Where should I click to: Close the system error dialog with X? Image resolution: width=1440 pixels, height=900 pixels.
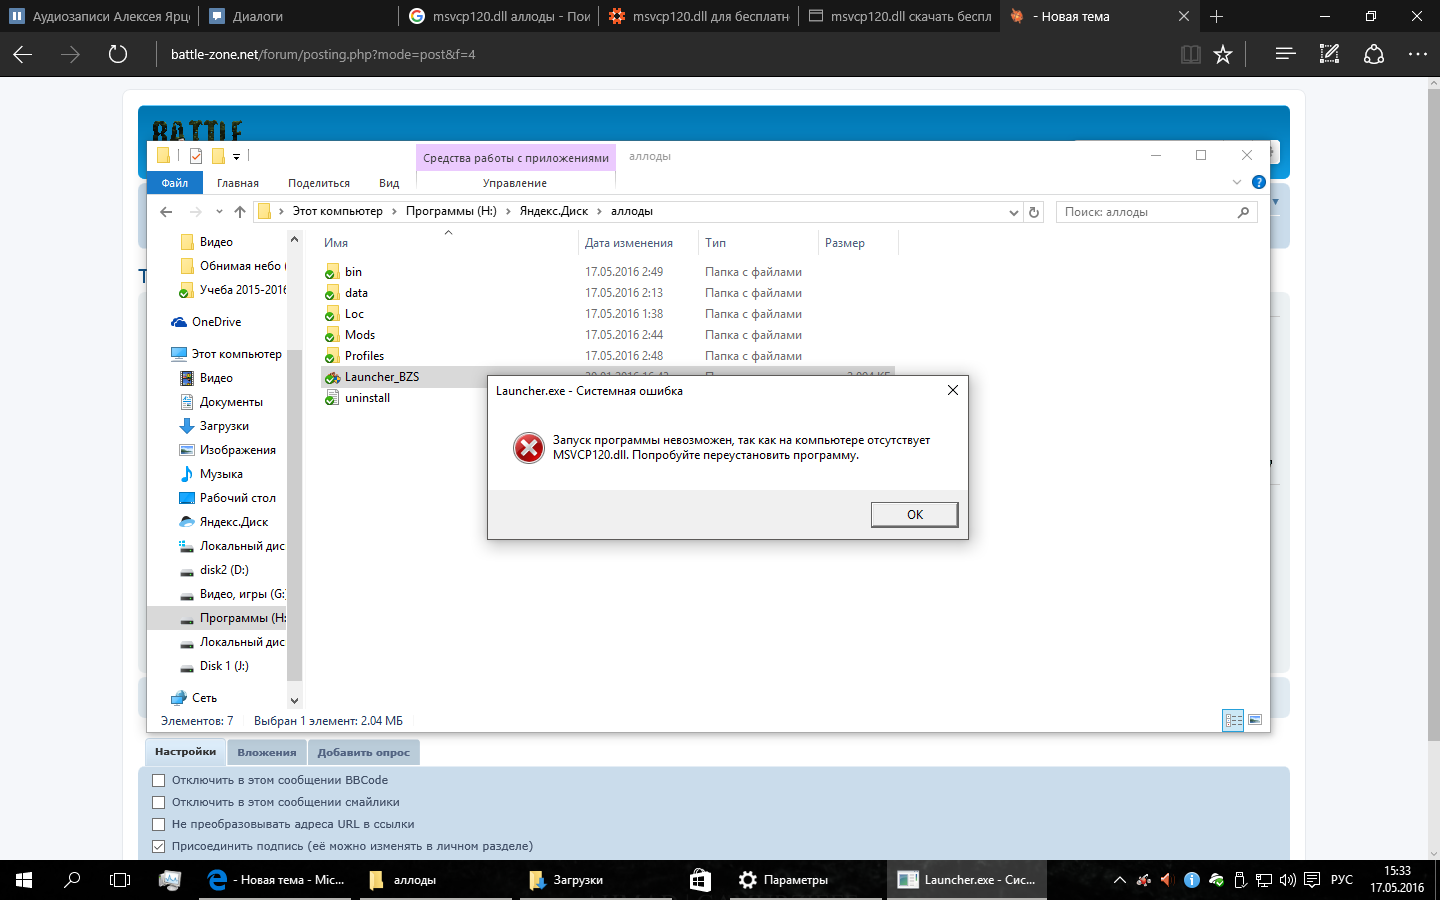(x=952, y=390)
